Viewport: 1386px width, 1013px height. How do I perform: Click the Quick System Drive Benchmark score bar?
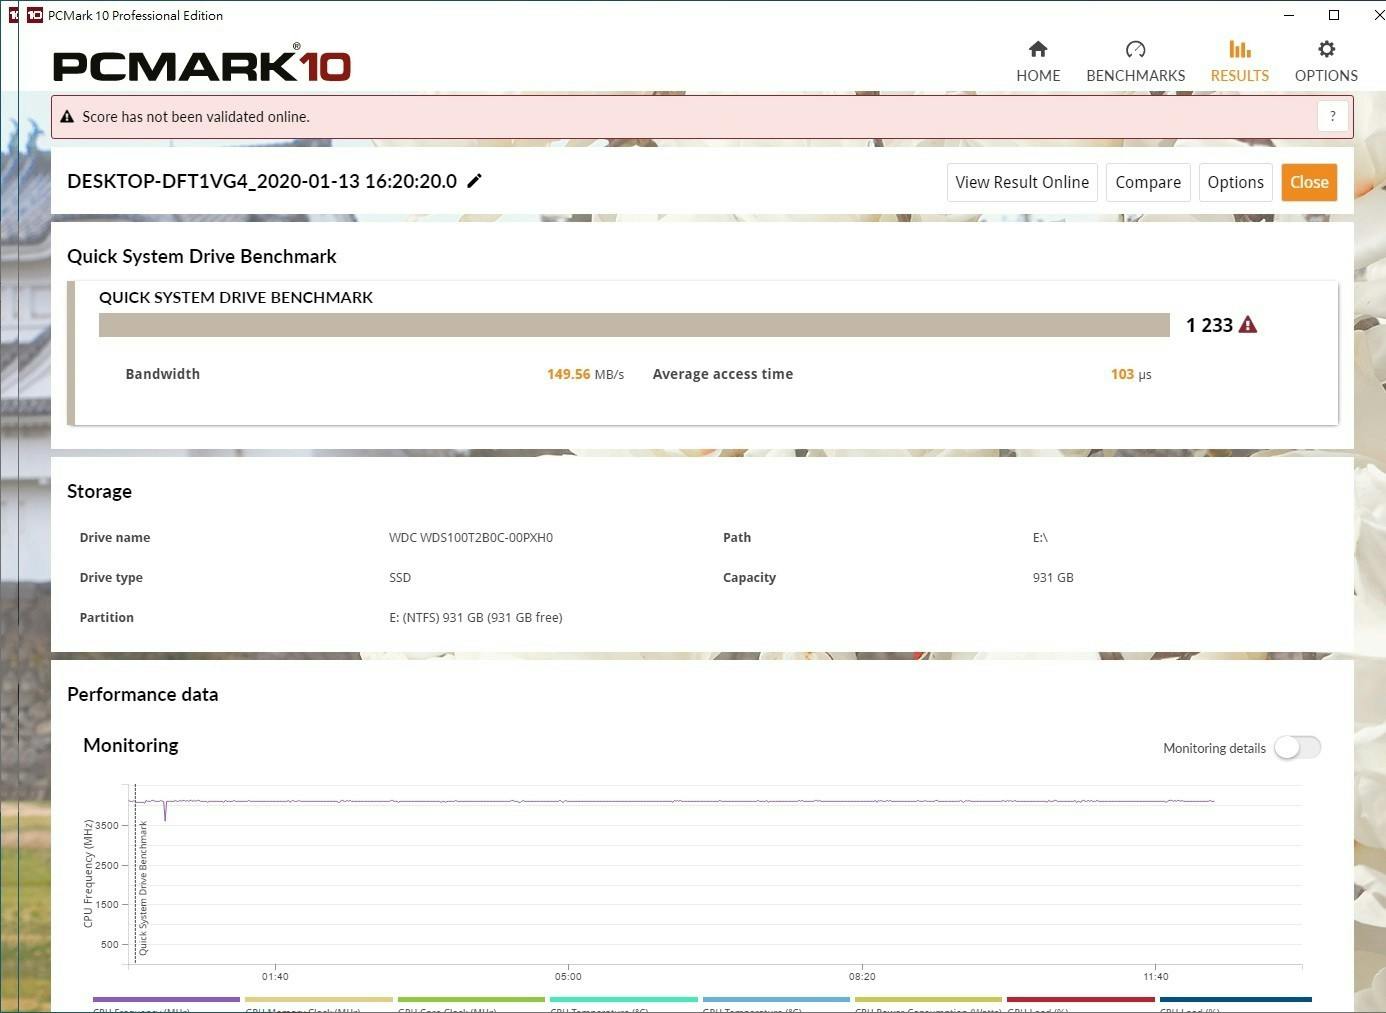634,325
